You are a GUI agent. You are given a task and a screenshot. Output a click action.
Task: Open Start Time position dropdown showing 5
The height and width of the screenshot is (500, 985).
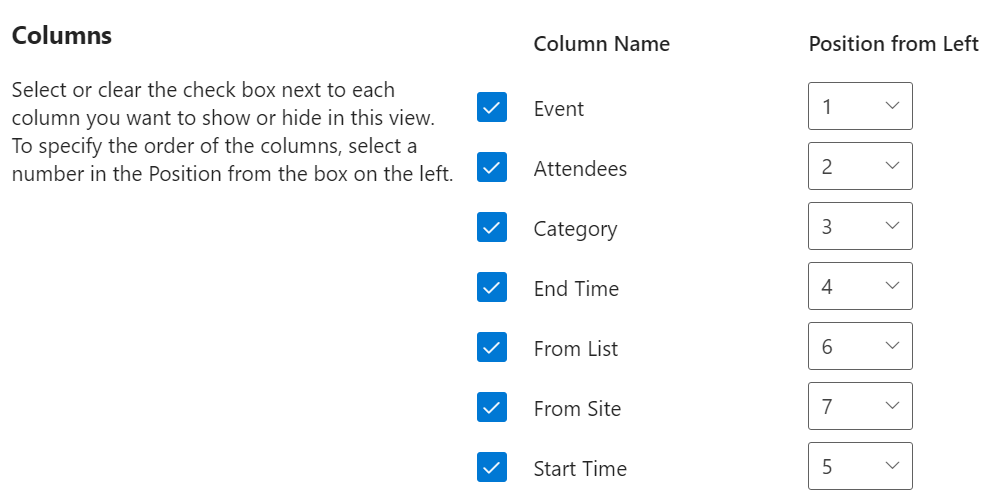(x=860, y=466)
